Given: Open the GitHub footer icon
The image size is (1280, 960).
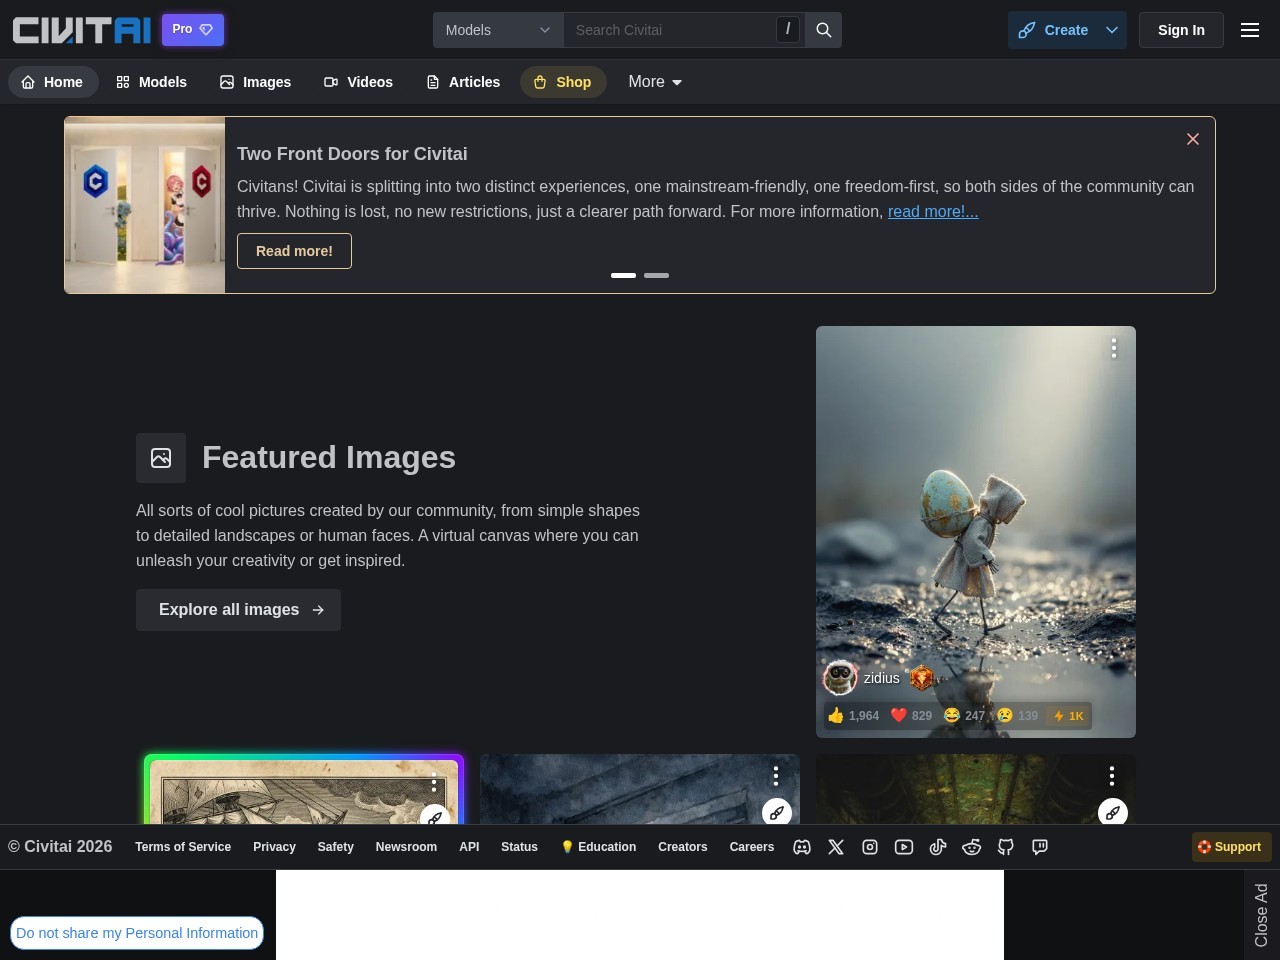Looking at the screenshot, I should [x=1005, y=847].
